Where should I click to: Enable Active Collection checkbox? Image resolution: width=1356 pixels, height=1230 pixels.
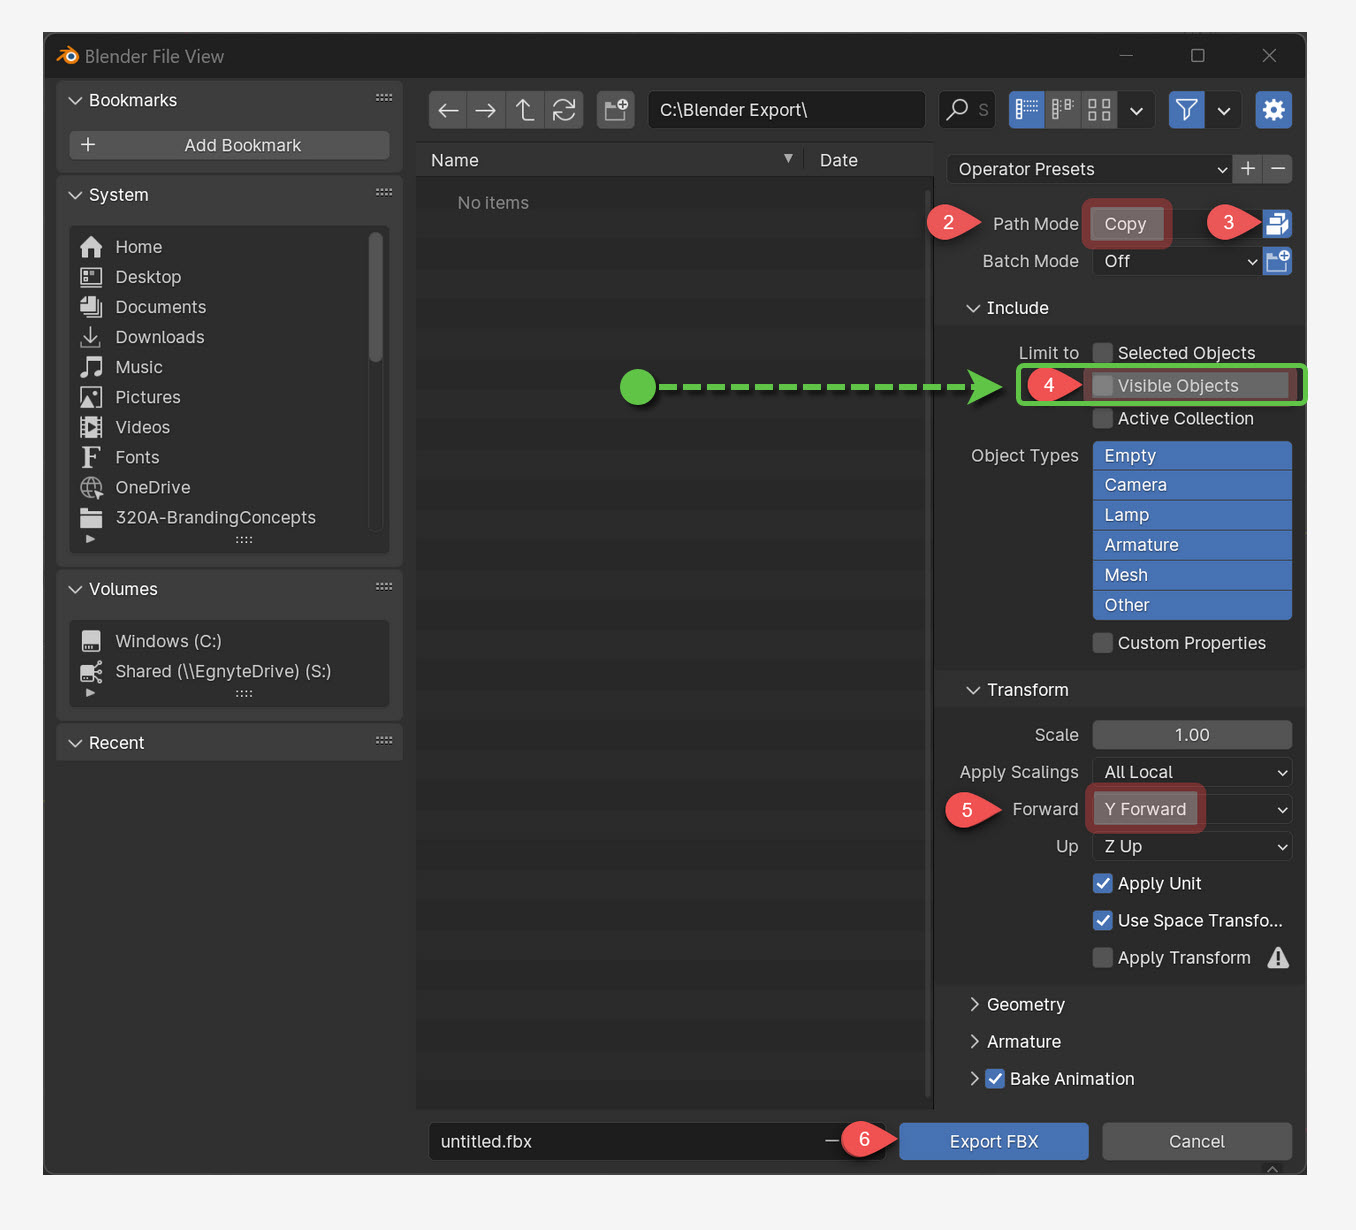click(1103, 419)
